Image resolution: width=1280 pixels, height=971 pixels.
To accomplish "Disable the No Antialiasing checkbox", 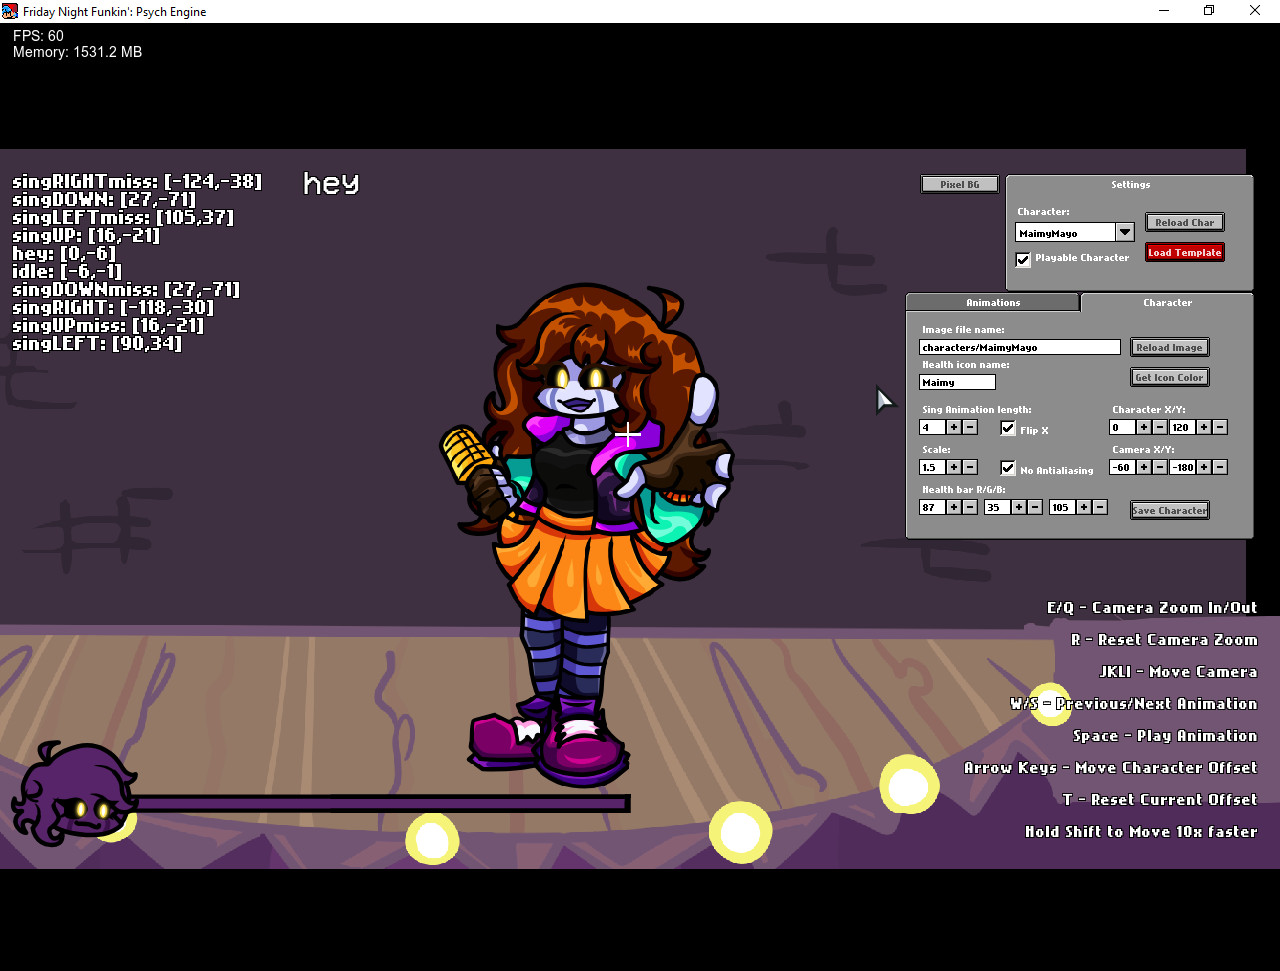I will click(1008, 468).
